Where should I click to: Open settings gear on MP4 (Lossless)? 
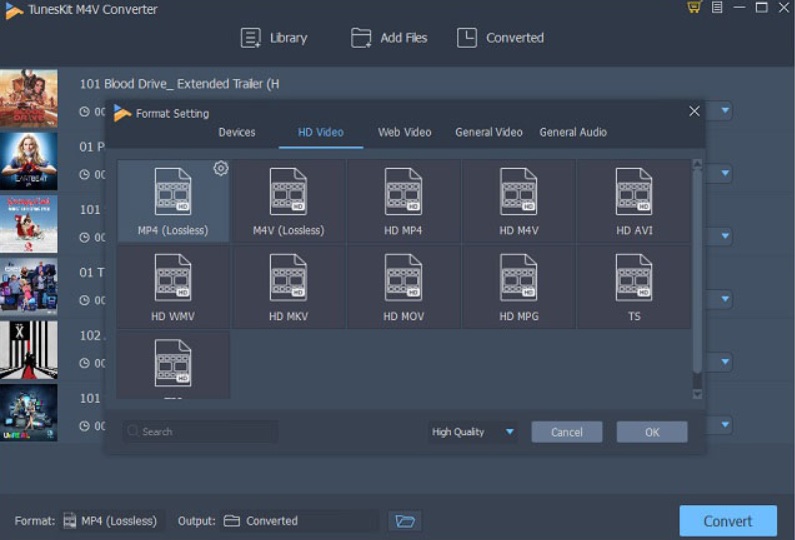coord(221,168)
